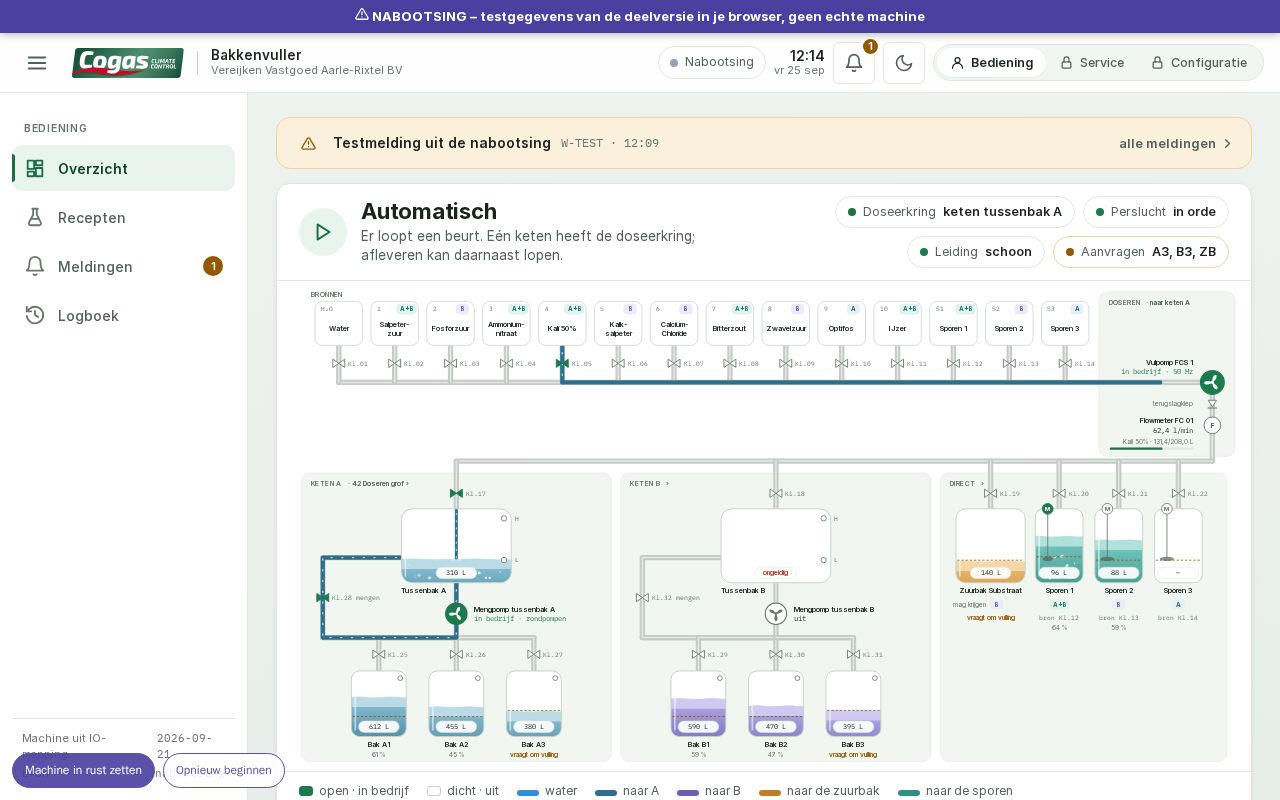Viewport: 1280px width, 800px height.
Task: Switch to dark mode via moon icon
Action: pyautogui.click(x=904, y=63)
